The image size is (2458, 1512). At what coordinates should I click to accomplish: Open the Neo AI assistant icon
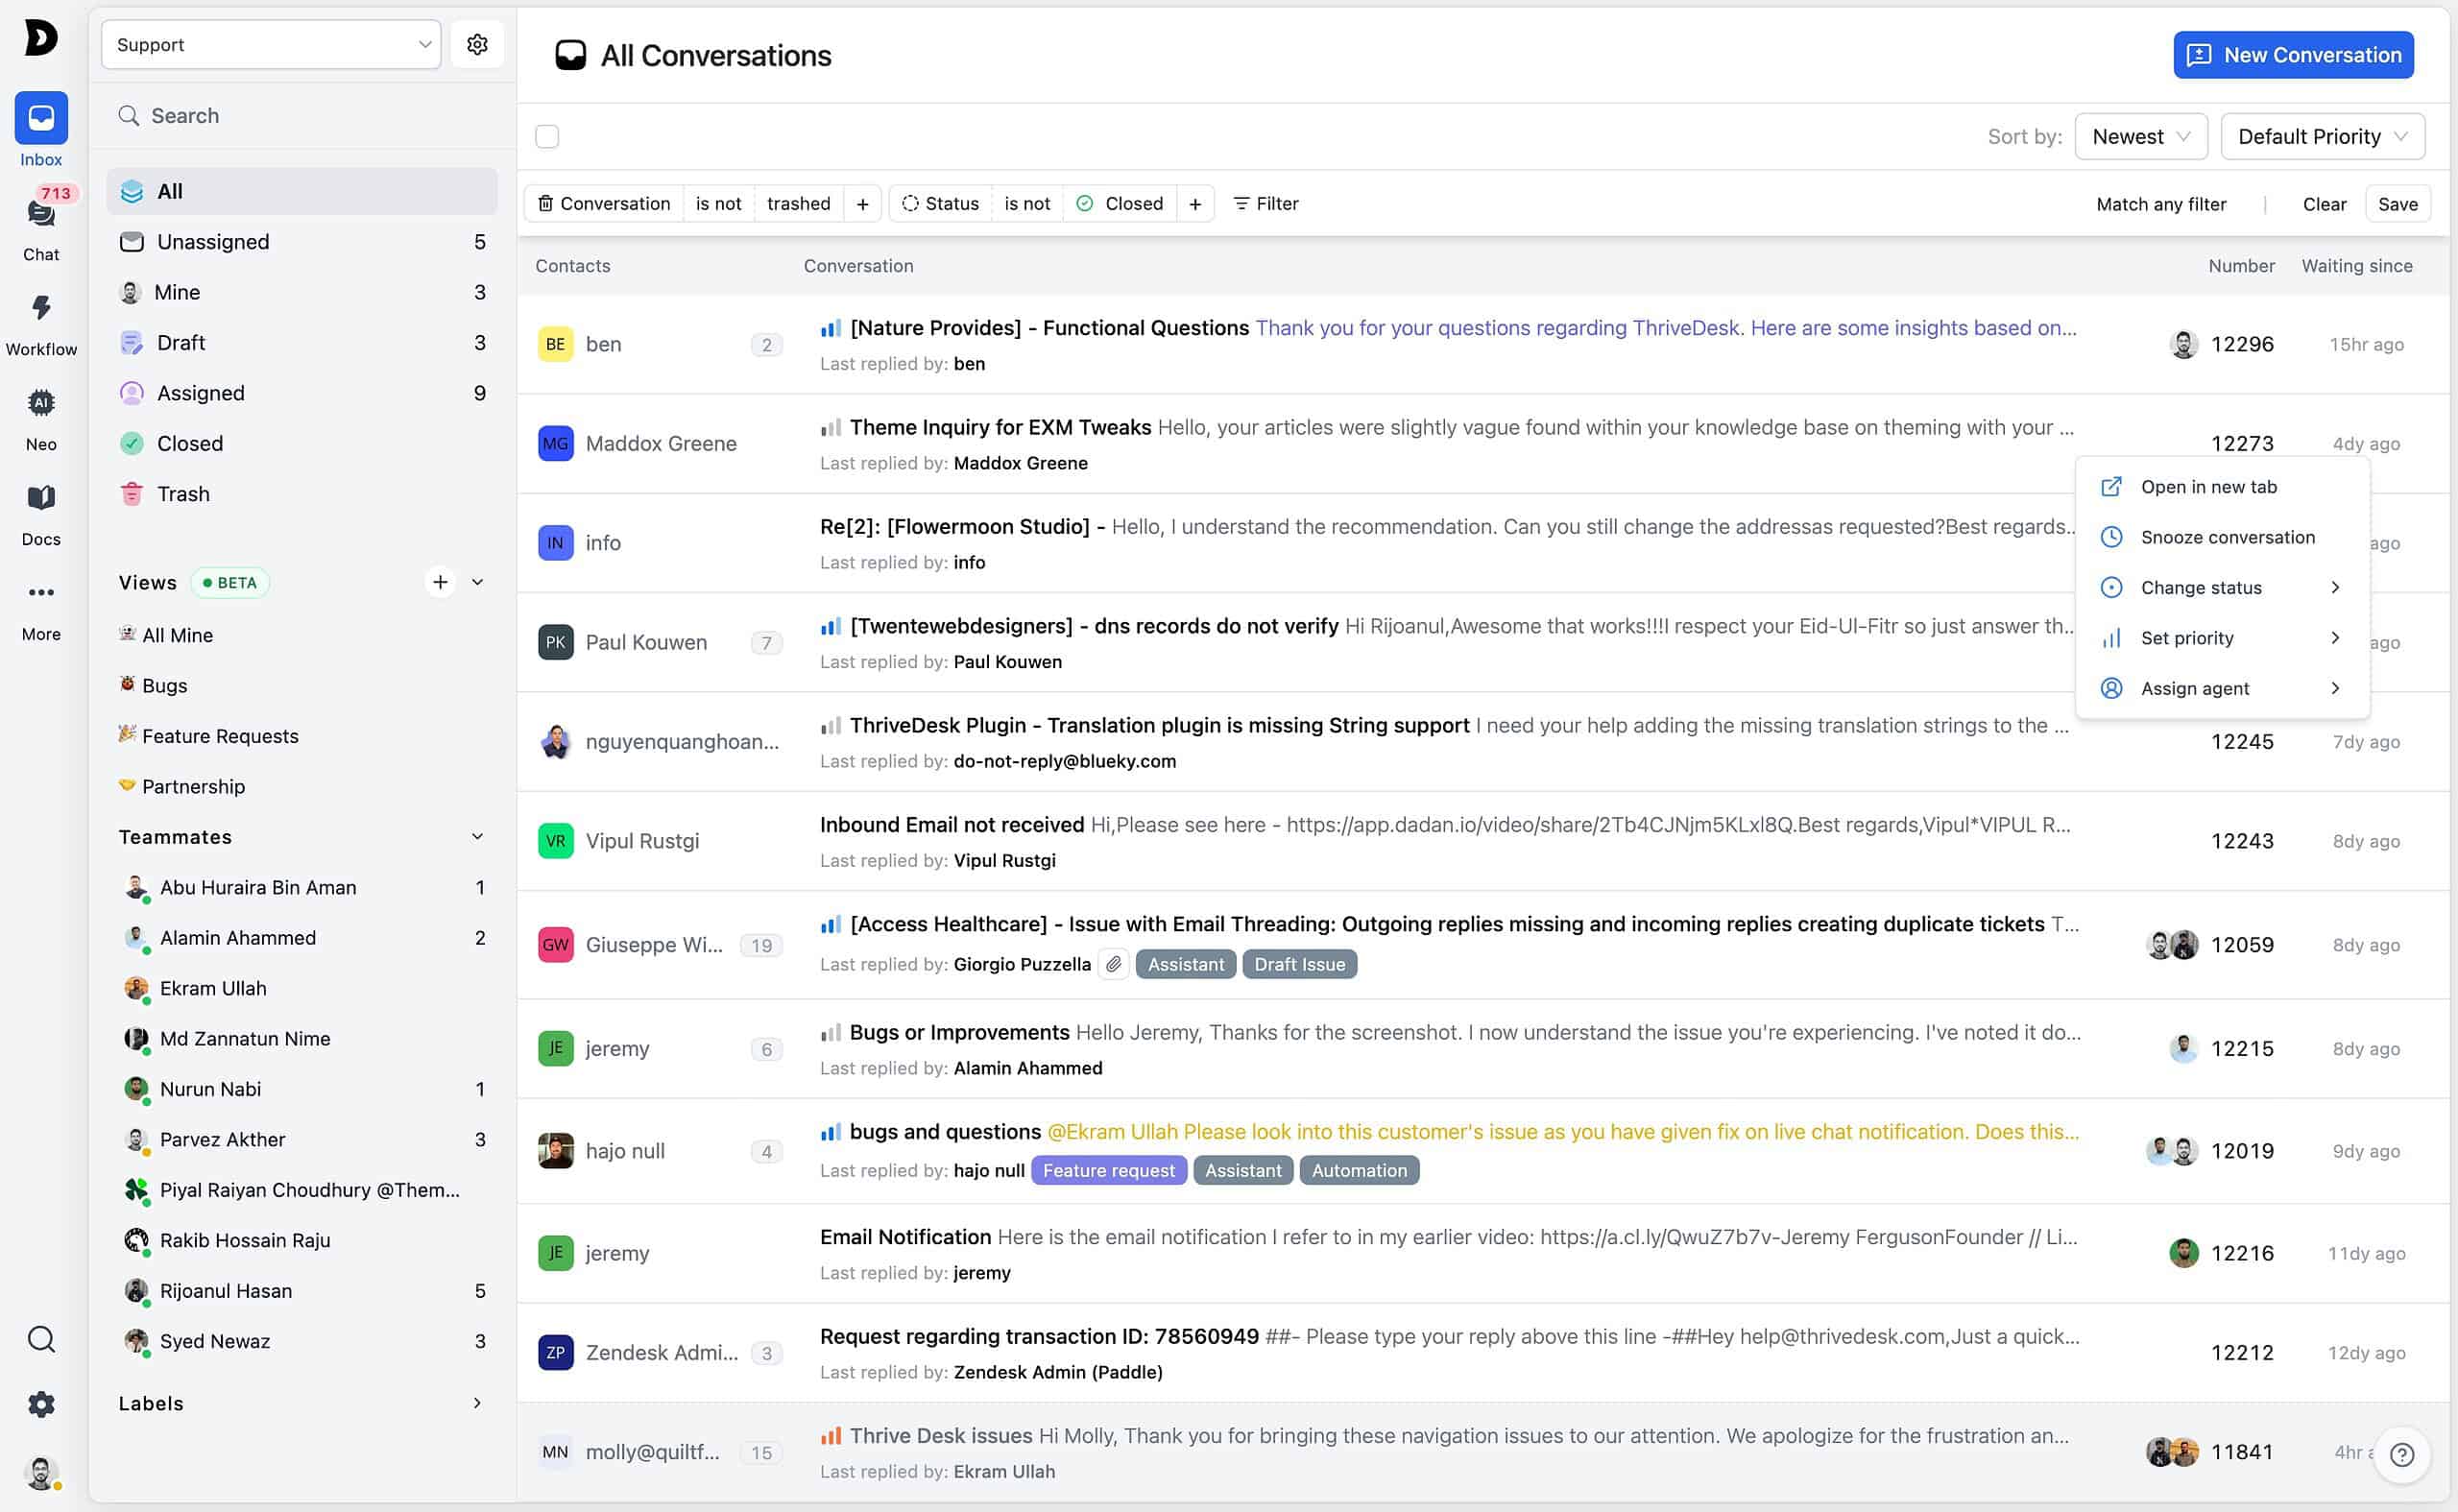click(x=41, y=403)
